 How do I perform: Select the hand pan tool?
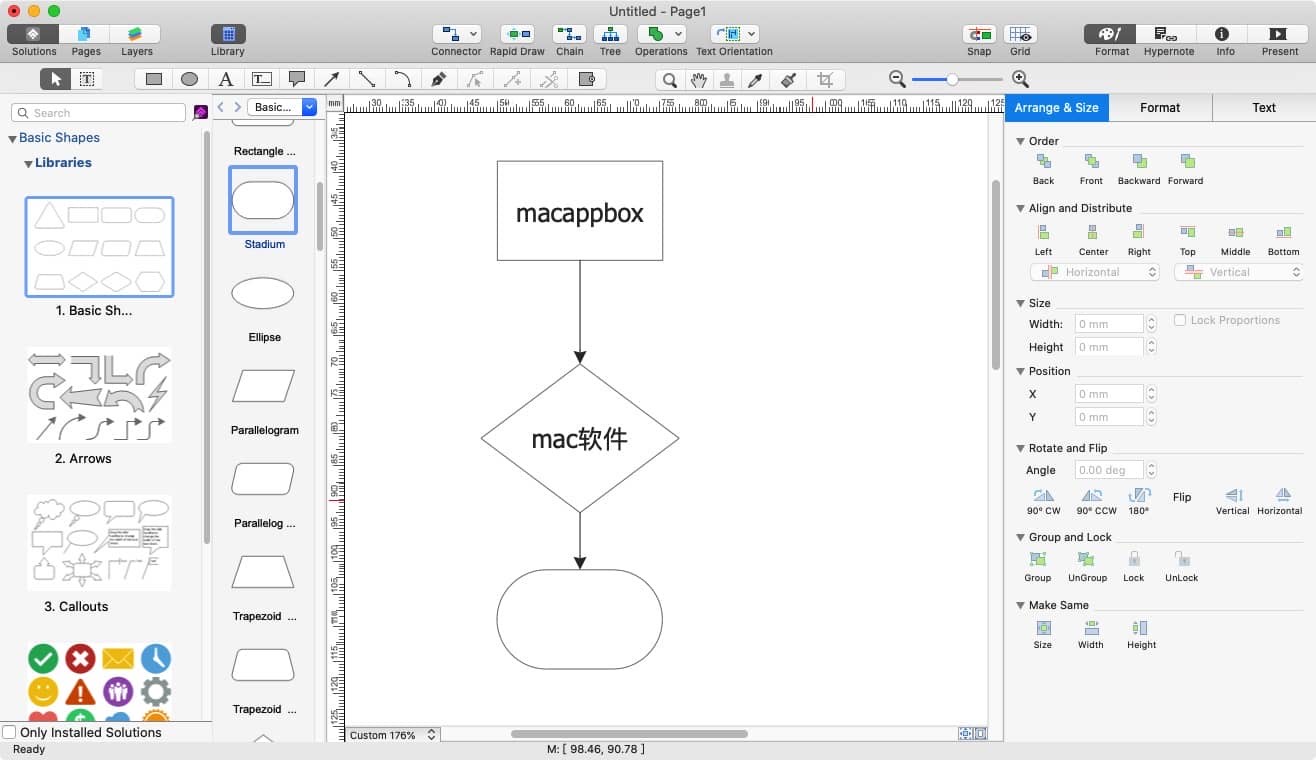coord(699,79)
